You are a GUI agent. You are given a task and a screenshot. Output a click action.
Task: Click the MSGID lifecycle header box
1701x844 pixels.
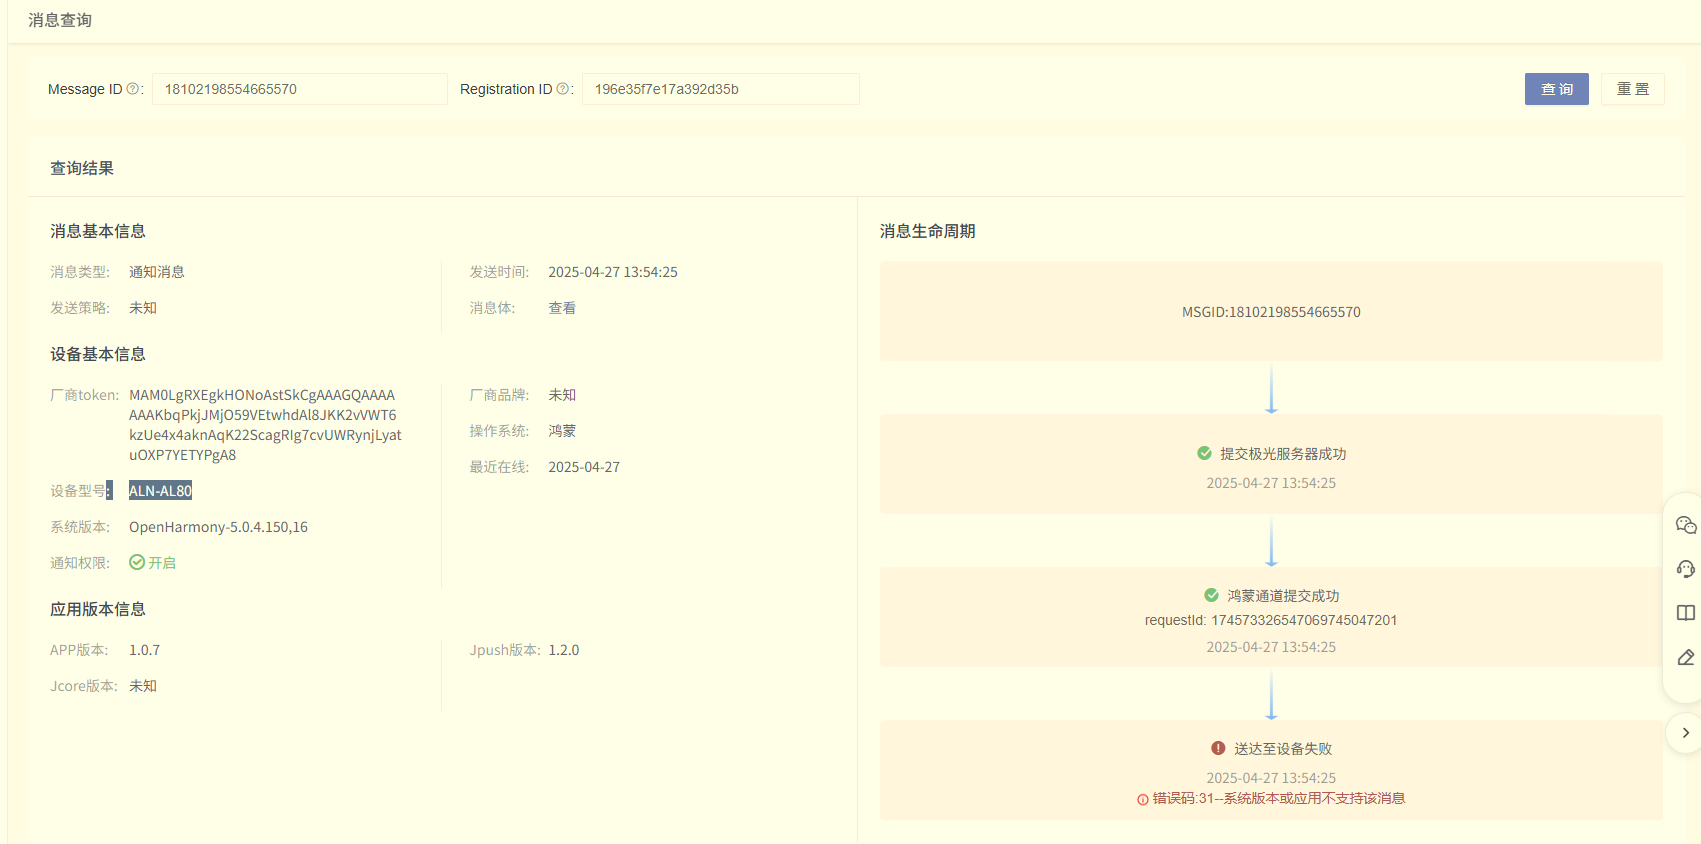1270,312
